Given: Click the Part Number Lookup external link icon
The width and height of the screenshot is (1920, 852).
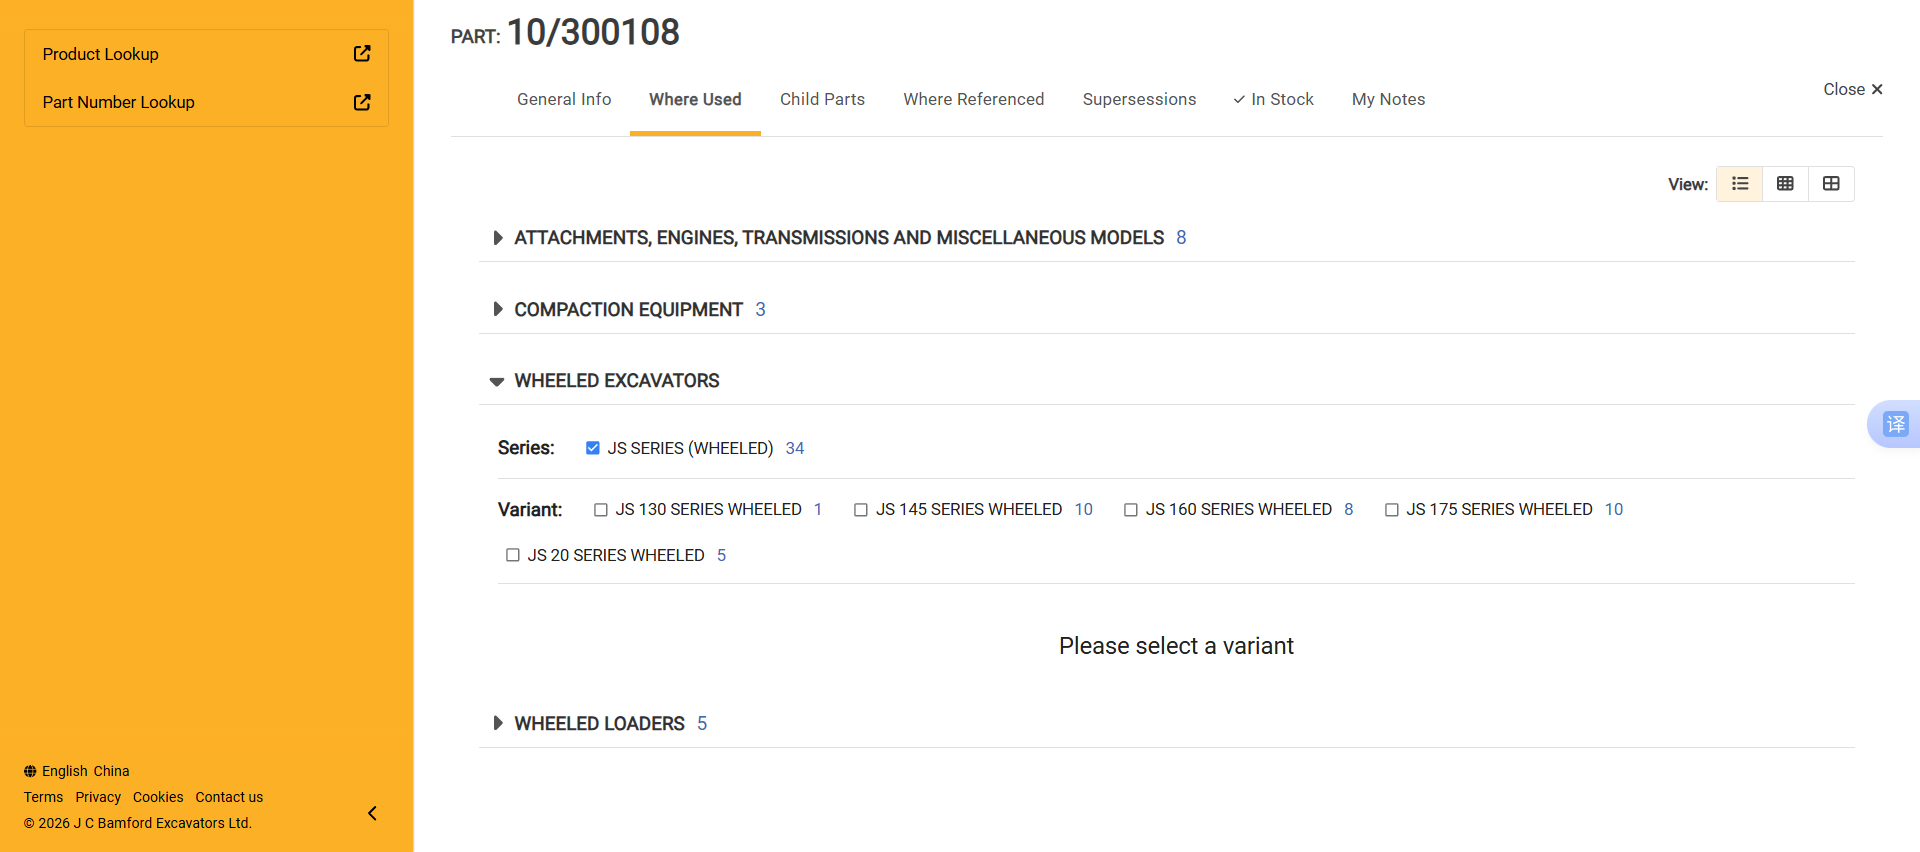Looking at the screenshot, I should point(362,102).
